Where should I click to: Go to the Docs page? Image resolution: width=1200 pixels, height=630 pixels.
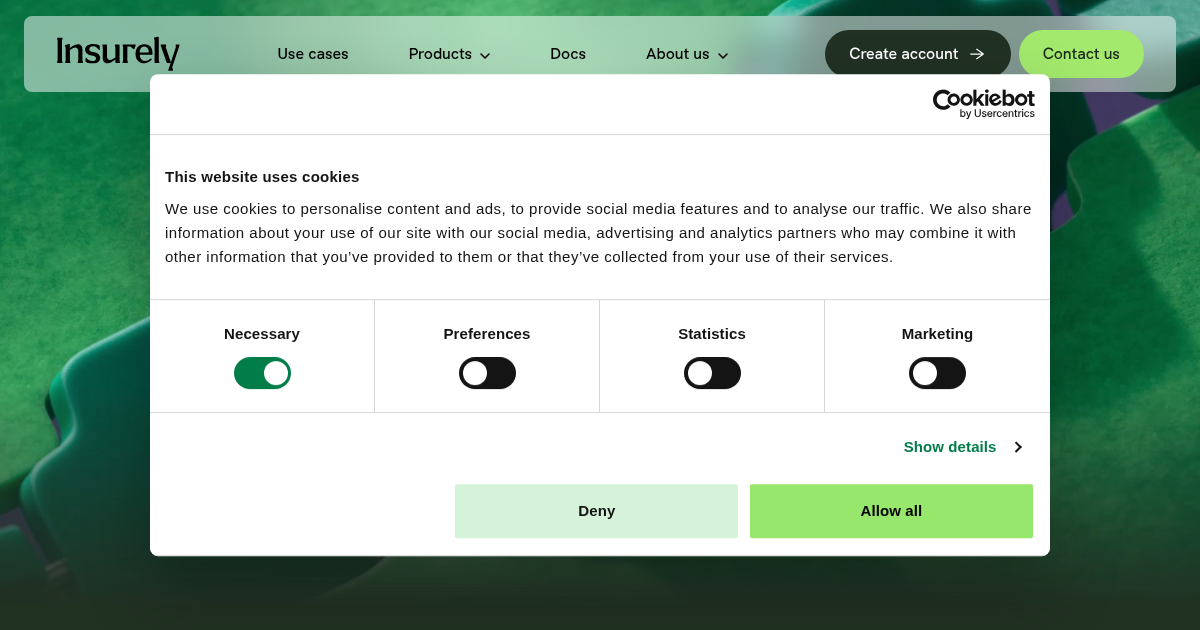coord(568,54)
